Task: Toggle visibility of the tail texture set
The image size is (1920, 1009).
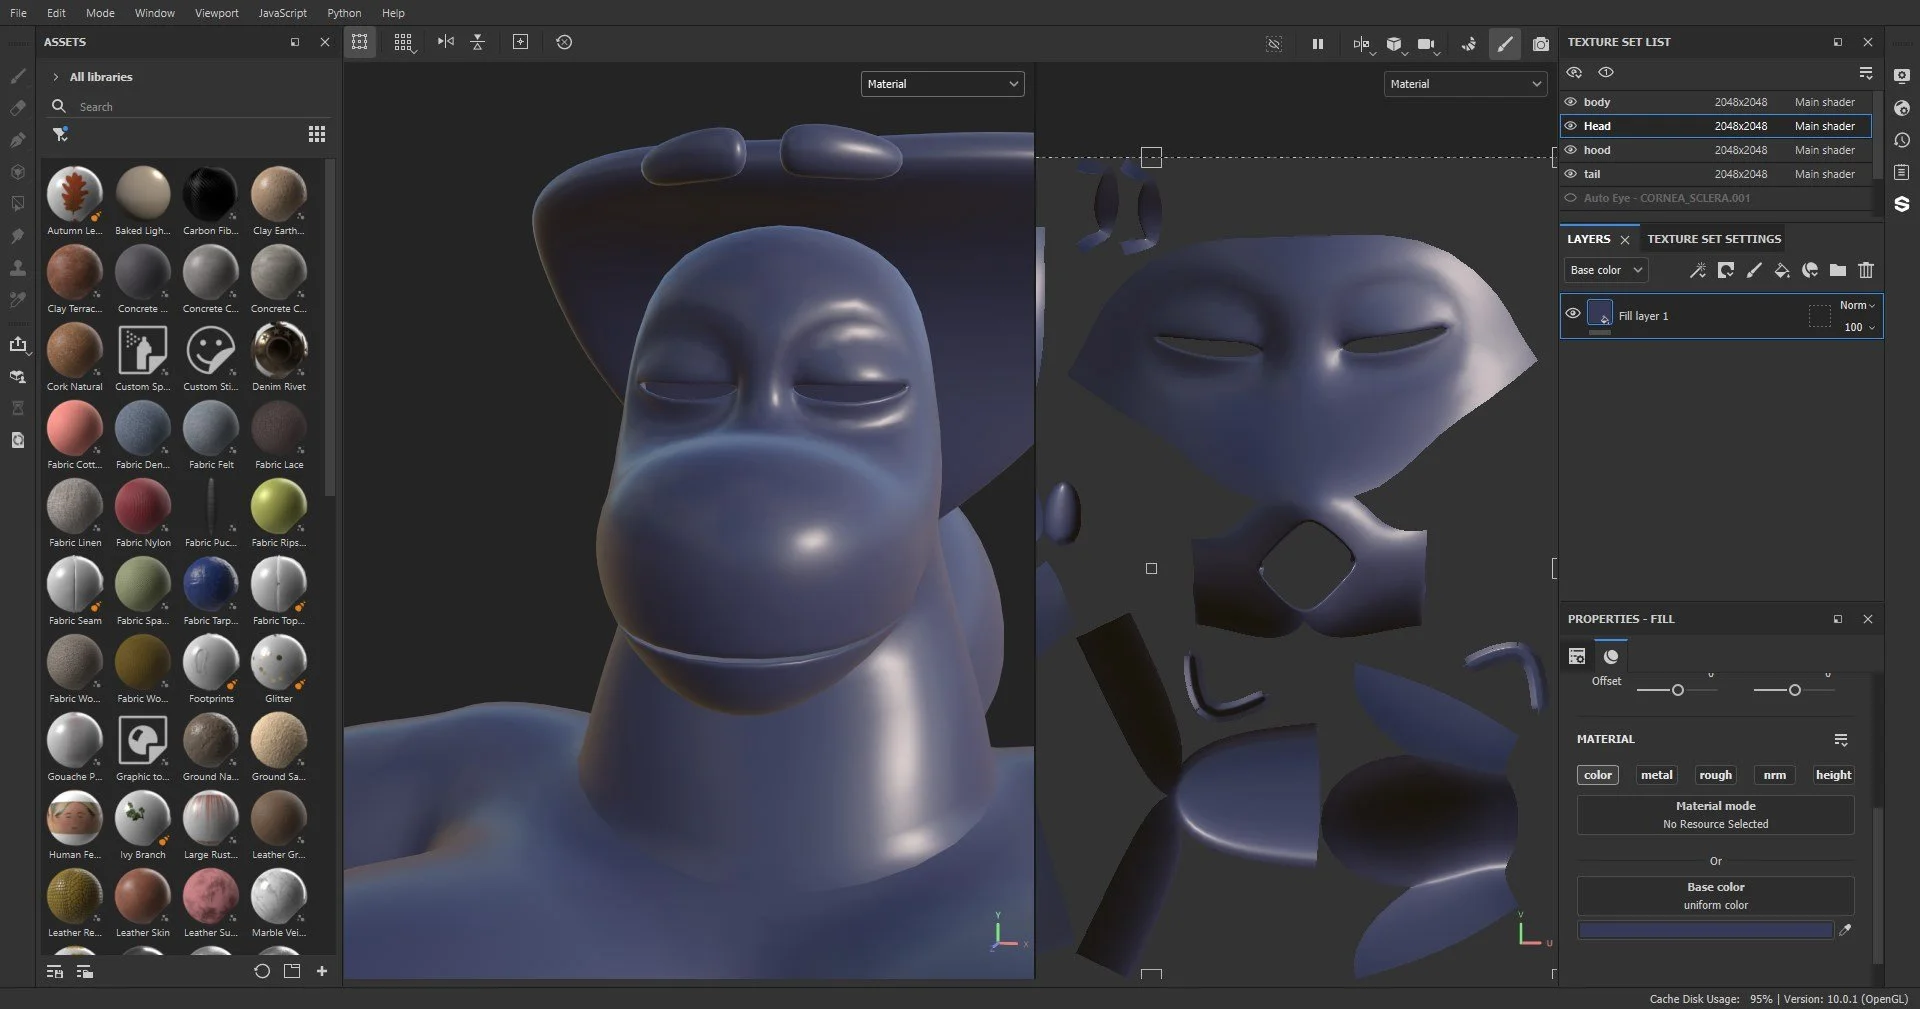Action: point(1571,174)
